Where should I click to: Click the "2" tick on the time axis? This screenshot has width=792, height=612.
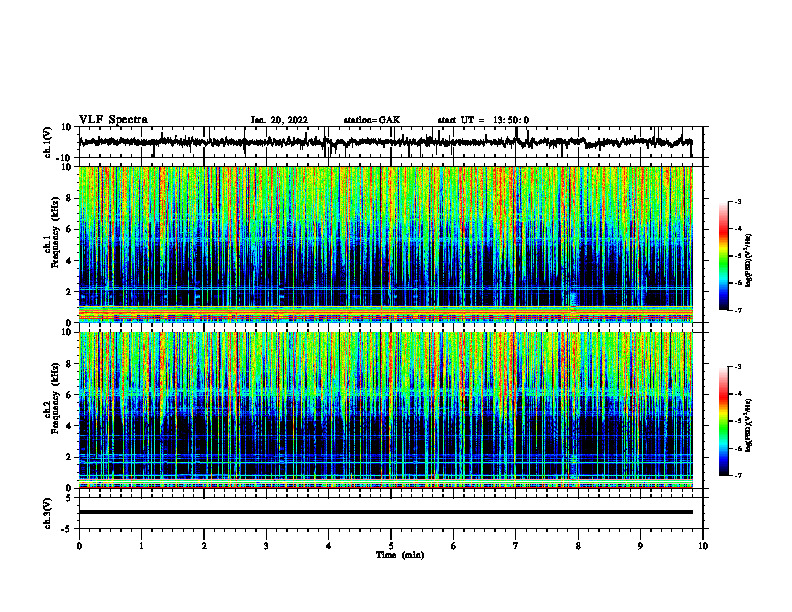click(204, 546)
